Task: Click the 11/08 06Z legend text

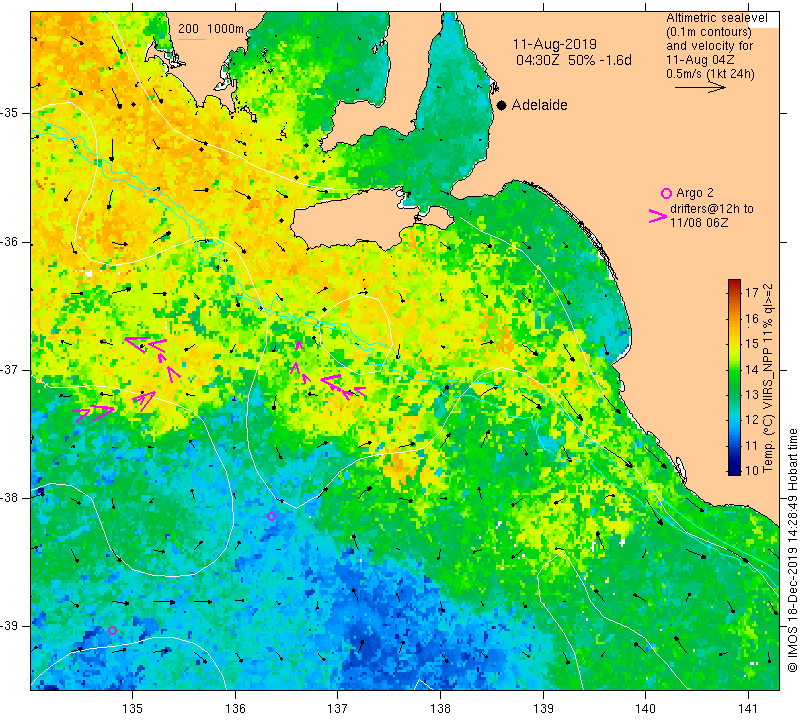Action: pos(698,222)
